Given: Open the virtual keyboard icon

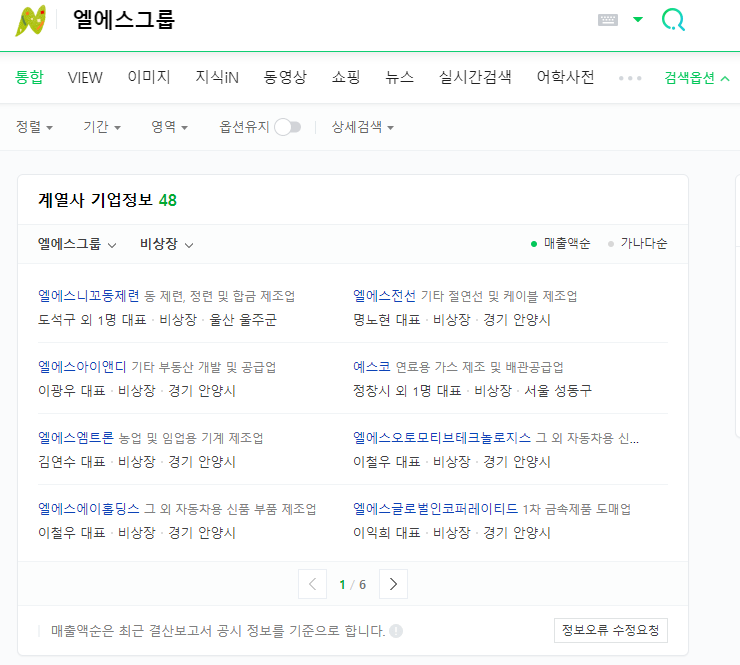Looking at the screenshot, I should click(607, 20).
